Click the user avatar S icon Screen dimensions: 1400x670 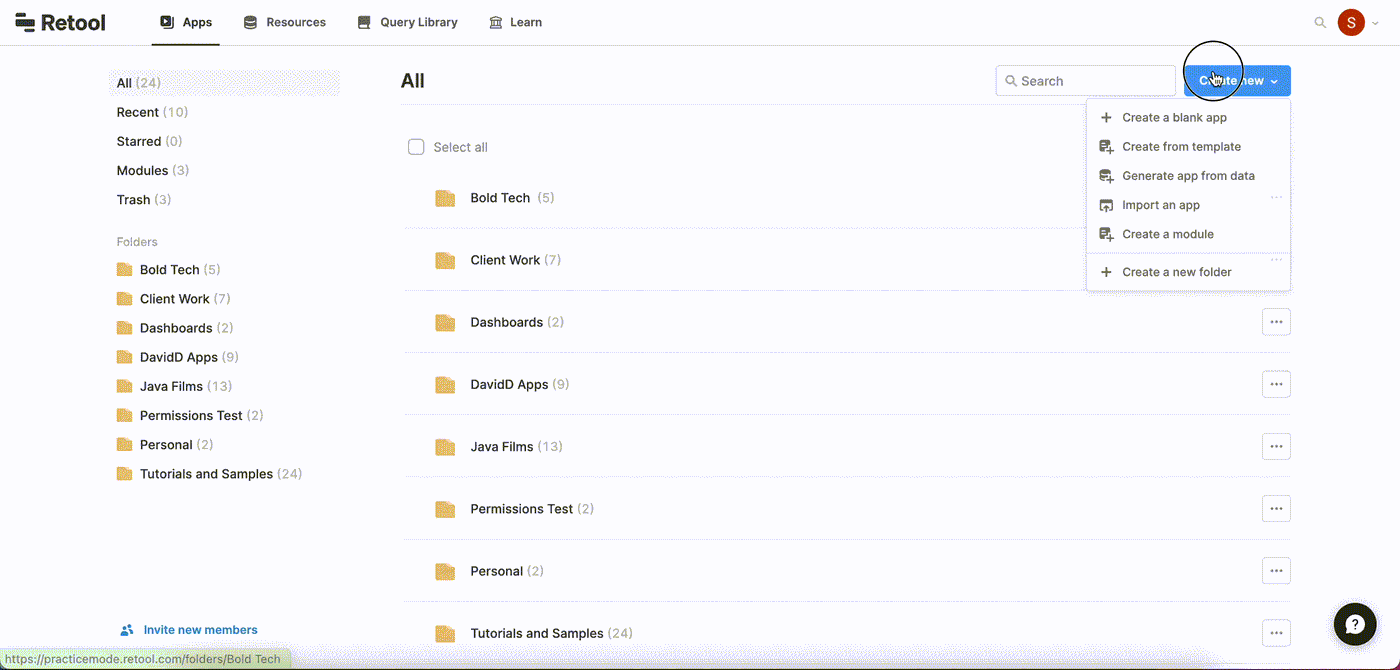pyautogui.click(x=1351, y=22)
